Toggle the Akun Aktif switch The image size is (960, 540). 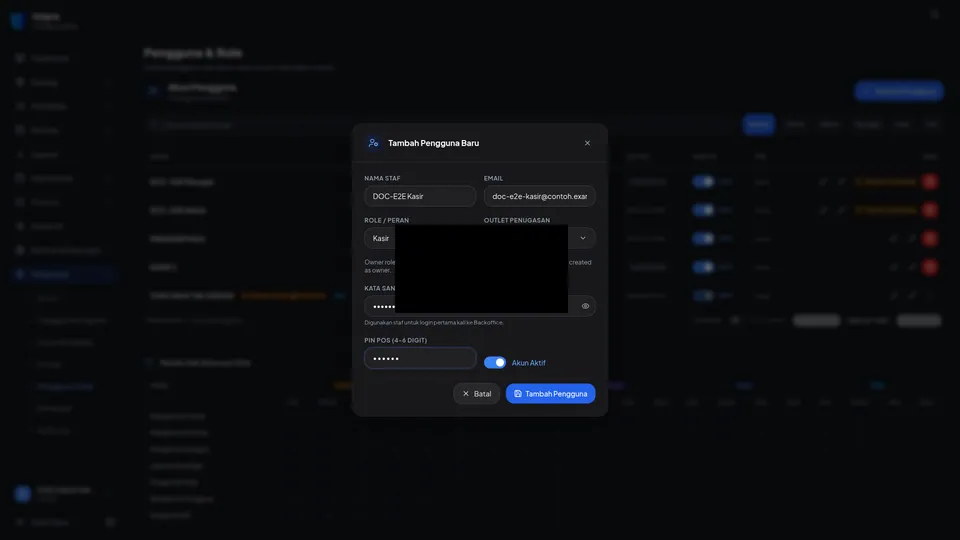[495, 362]
